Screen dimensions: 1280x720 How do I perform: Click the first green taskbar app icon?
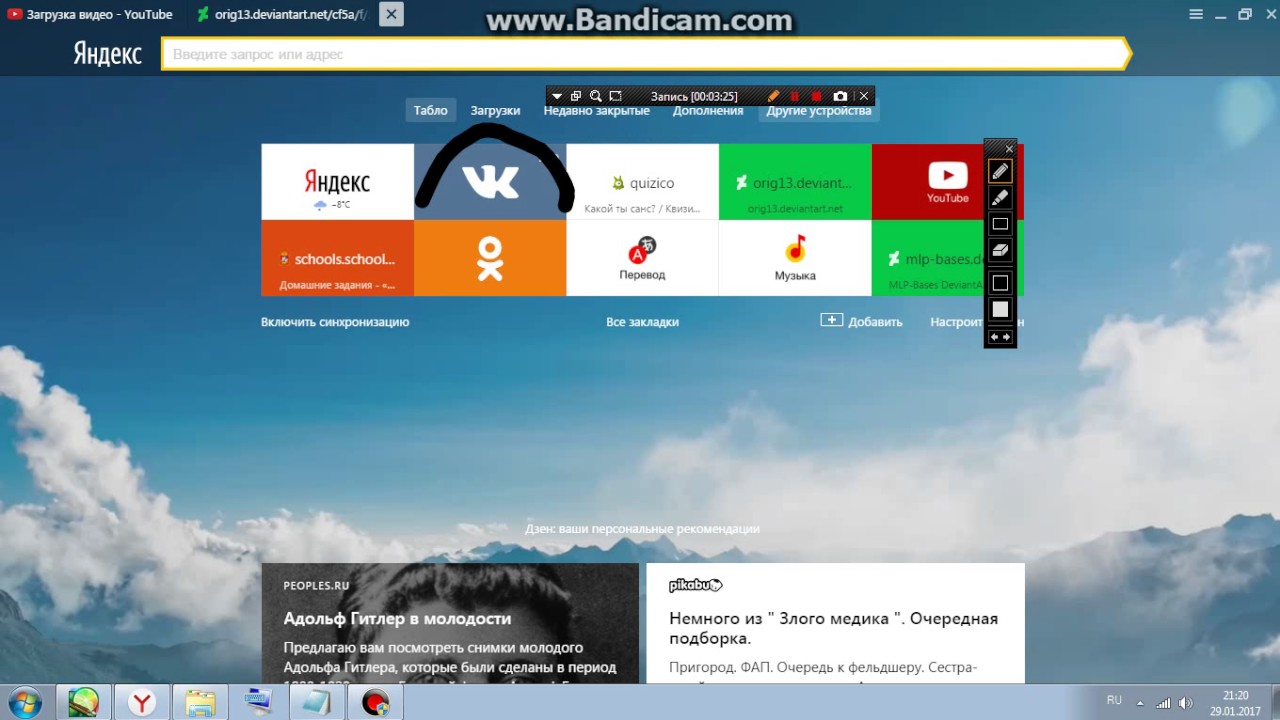point(83,703)
